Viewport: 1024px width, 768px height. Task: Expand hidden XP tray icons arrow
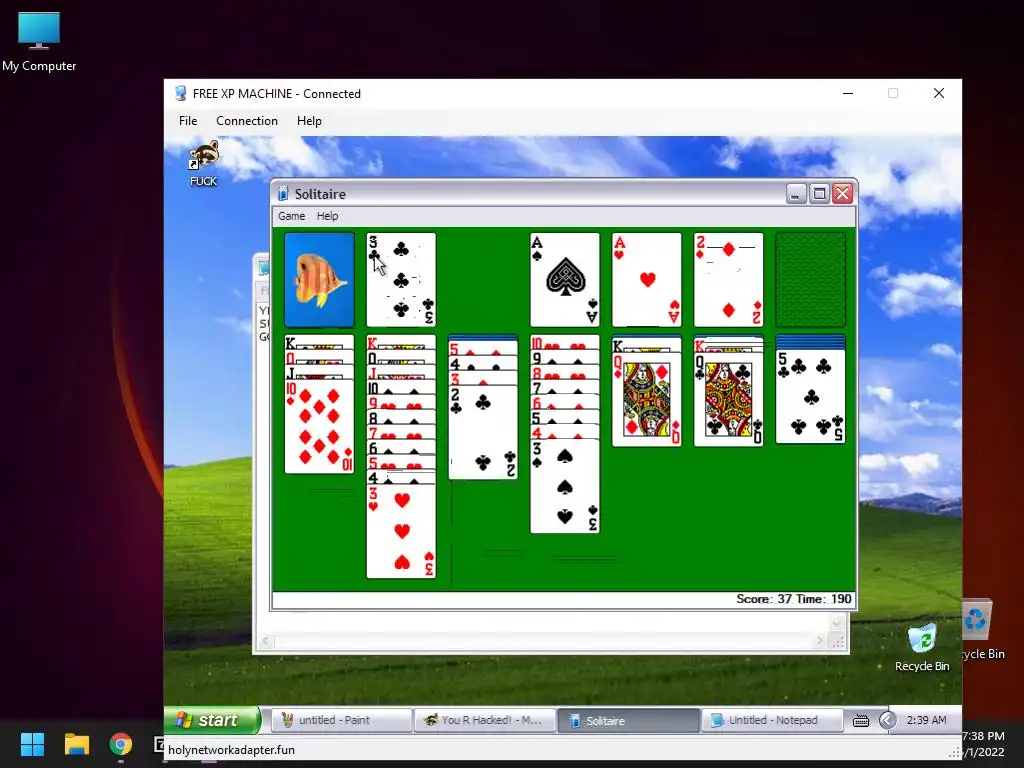tap(887, 720)
